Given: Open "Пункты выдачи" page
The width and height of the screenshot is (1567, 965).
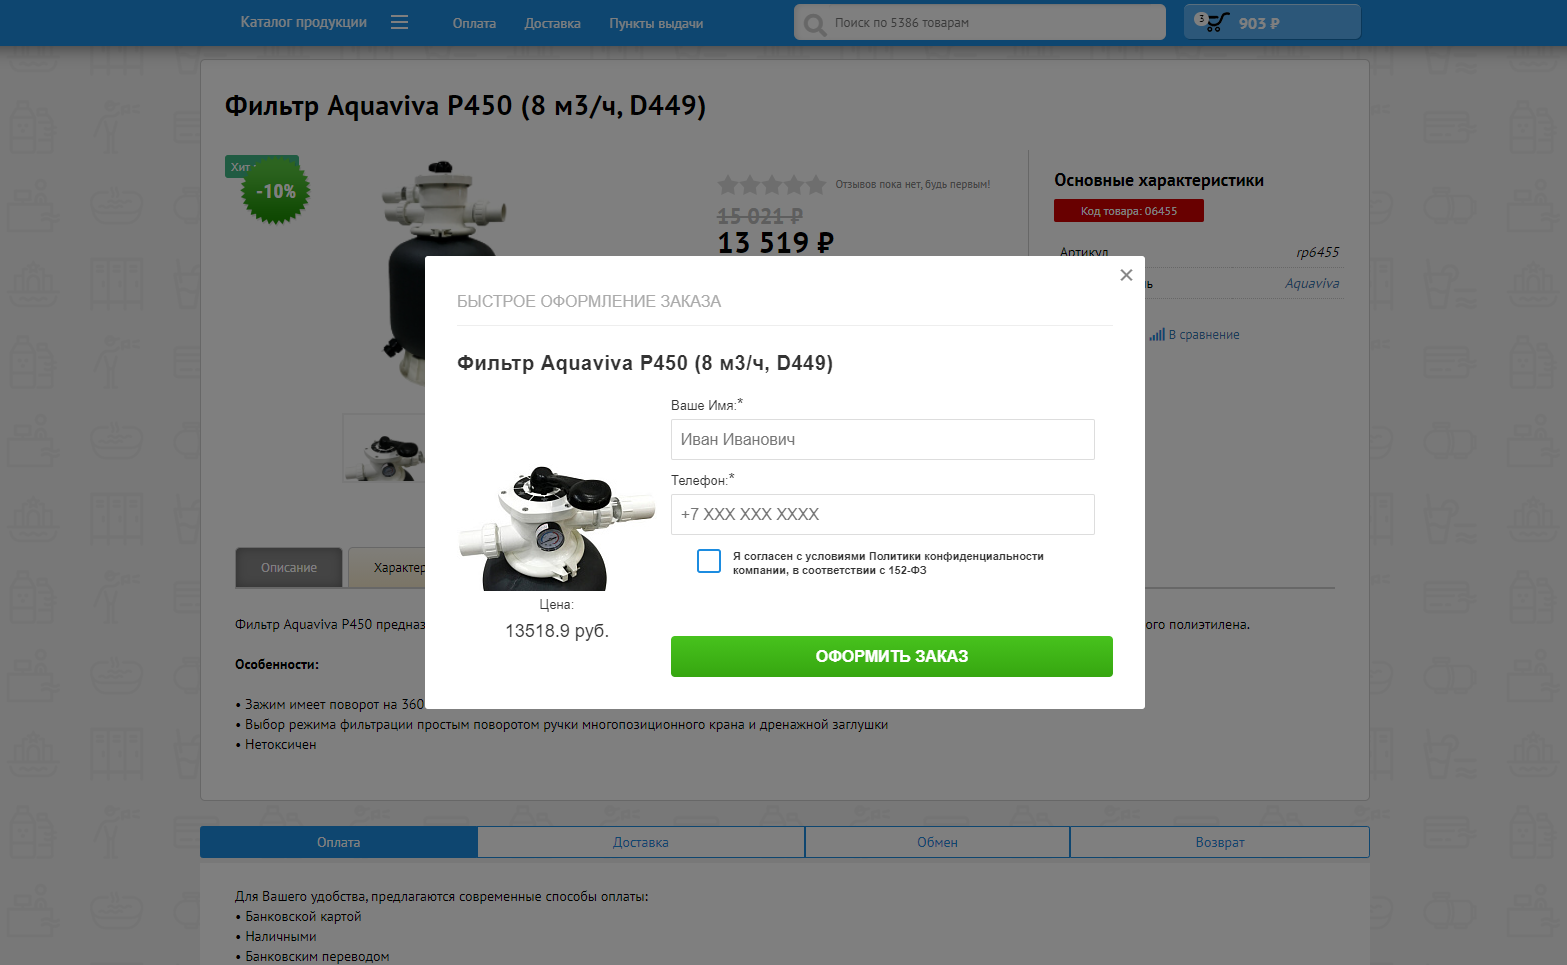Looking at the screenshot, I should tap(656, 23).
